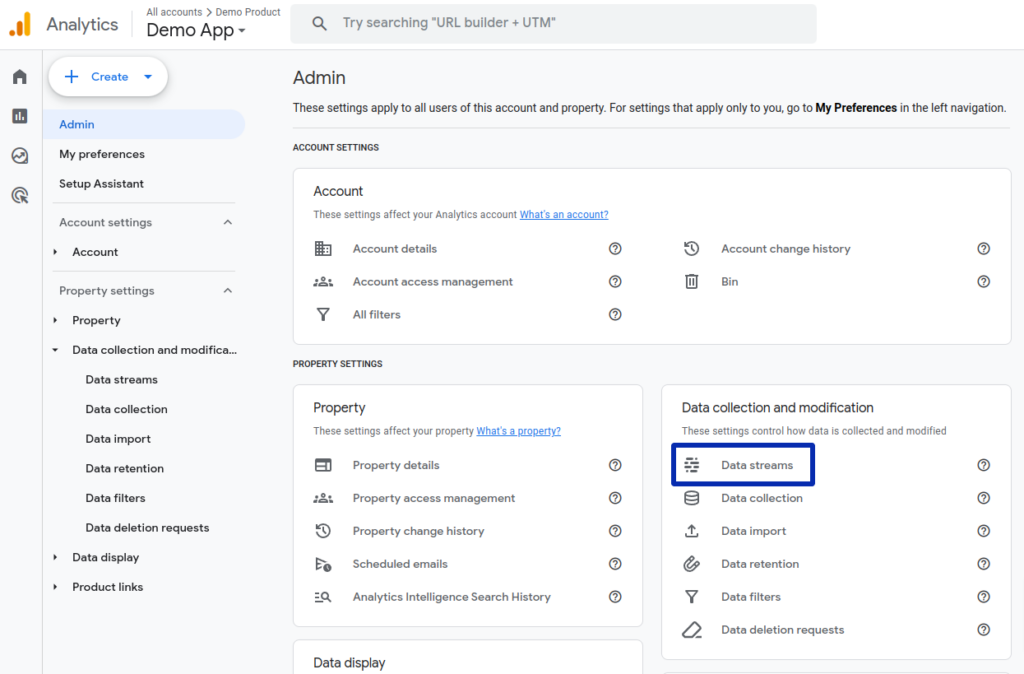Open Scheduled emails setting

[400, 564]
